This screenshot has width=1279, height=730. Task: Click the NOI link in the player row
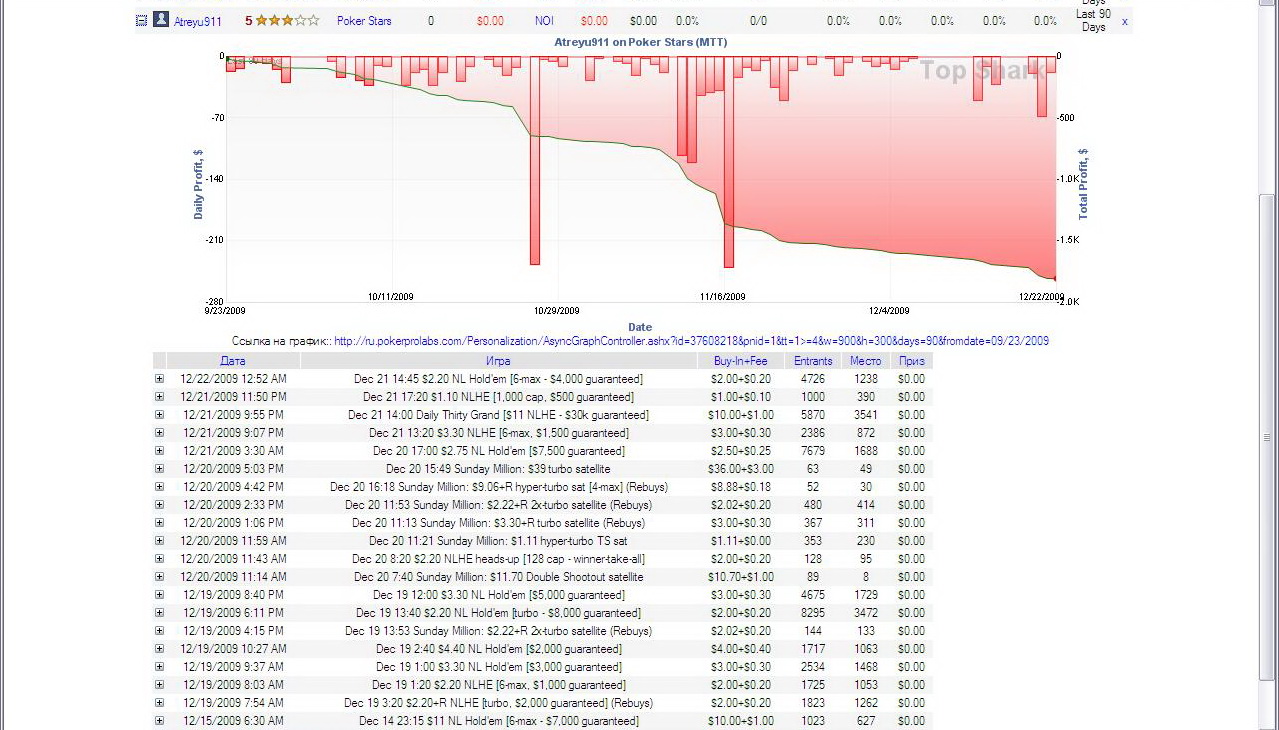click(x=544, y=21)
